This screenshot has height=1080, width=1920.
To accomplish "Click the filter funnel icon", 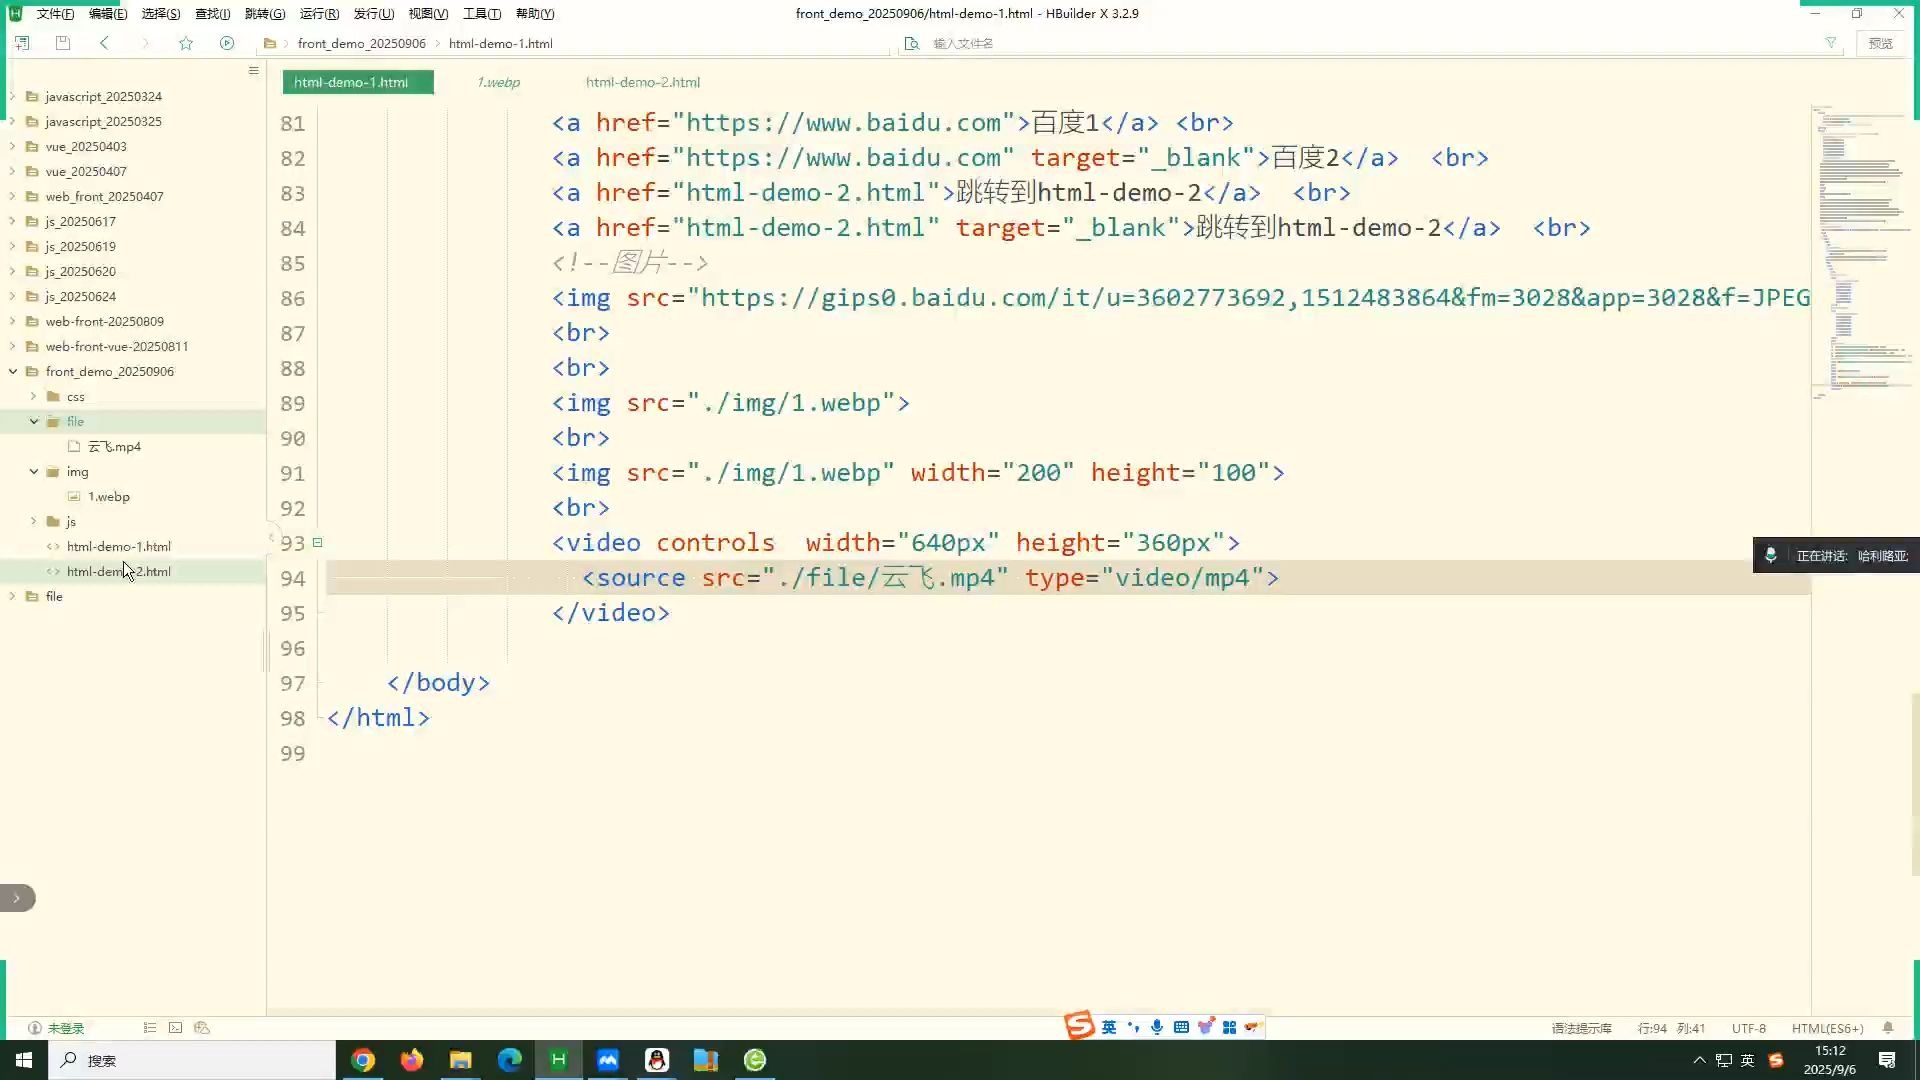I will tap(1831, 43).
